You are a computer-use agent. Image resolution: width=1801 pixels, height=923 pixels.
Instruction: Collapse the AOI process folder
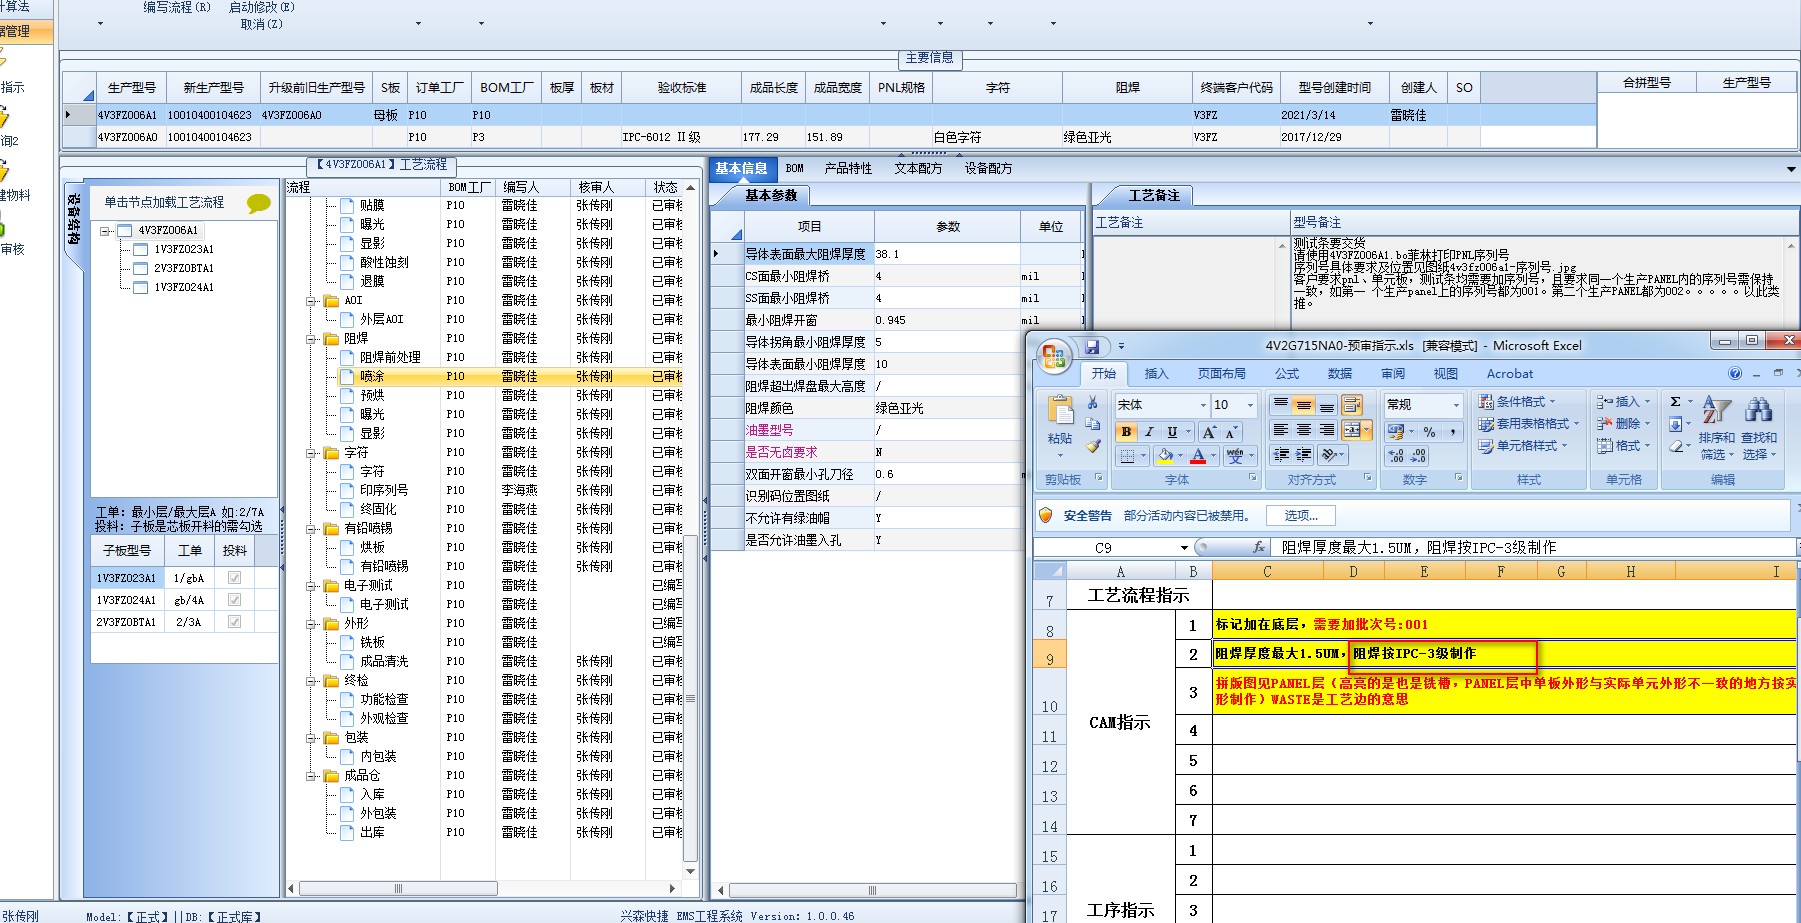pos(312,301)
